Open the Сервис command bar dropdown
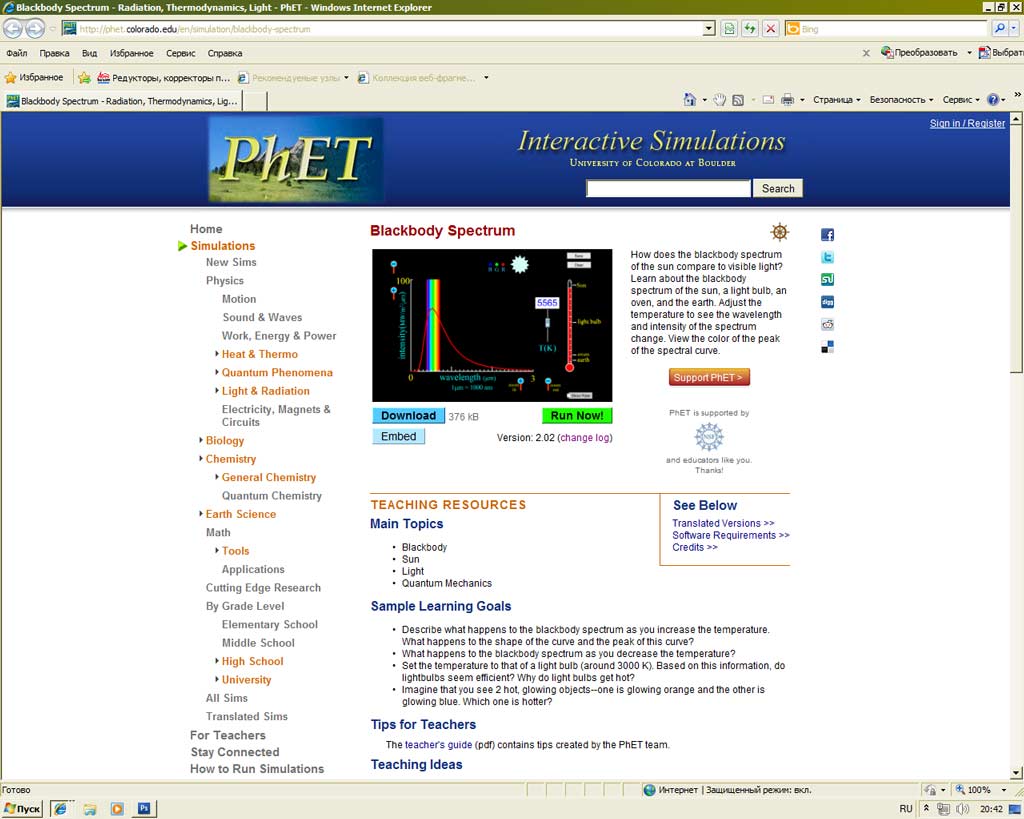This screenshot has width=1024, height=819. 961,99
